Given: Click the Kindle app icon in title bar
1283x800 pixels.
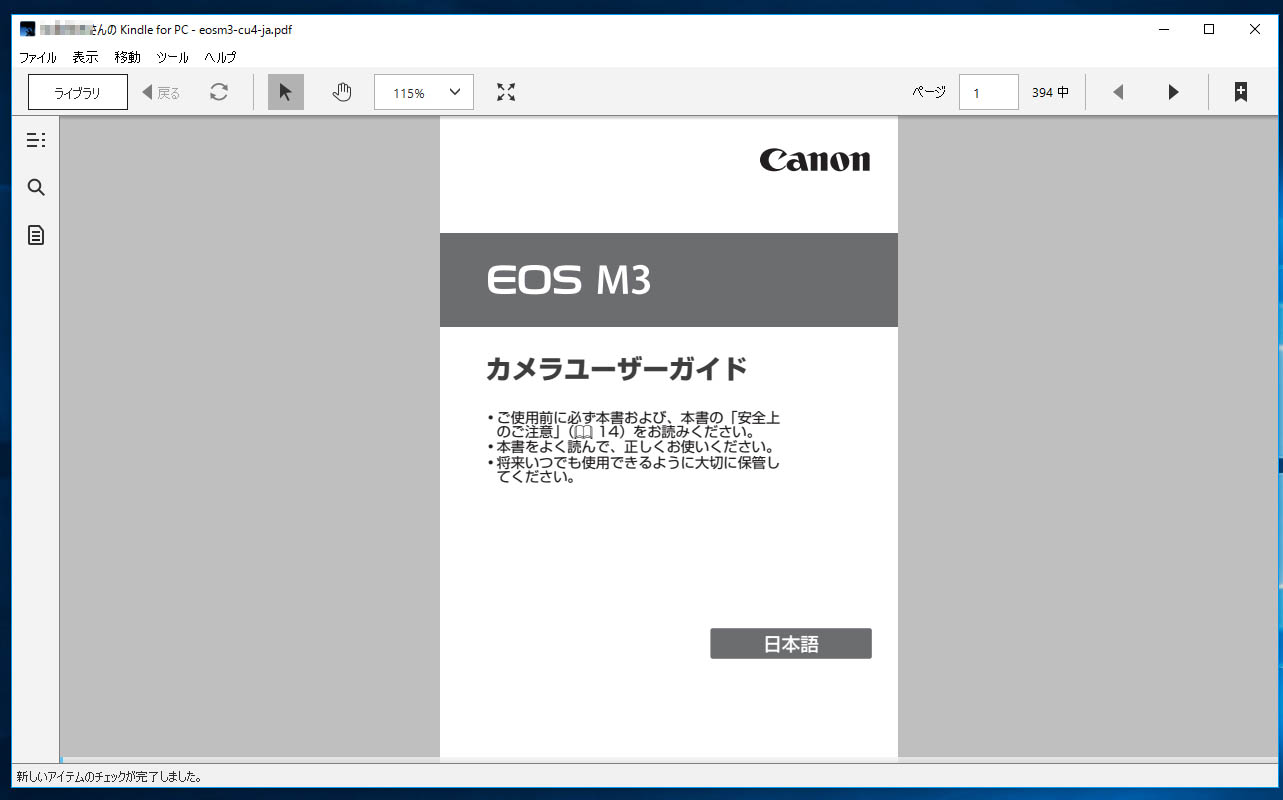Looking at the screenshot, I should 28,29.
